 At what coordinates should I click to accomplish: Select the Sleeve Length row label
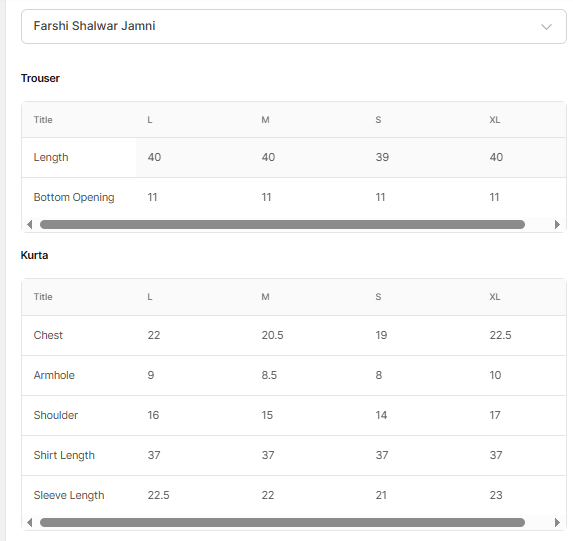click(69, 495)
